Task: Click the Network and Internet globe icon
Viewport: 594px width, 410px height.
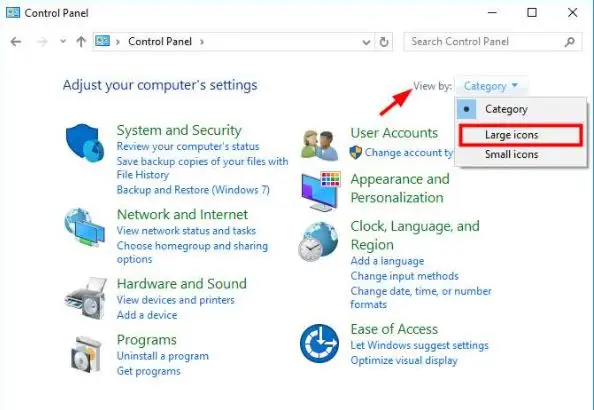Action: [x=84, y=227]
